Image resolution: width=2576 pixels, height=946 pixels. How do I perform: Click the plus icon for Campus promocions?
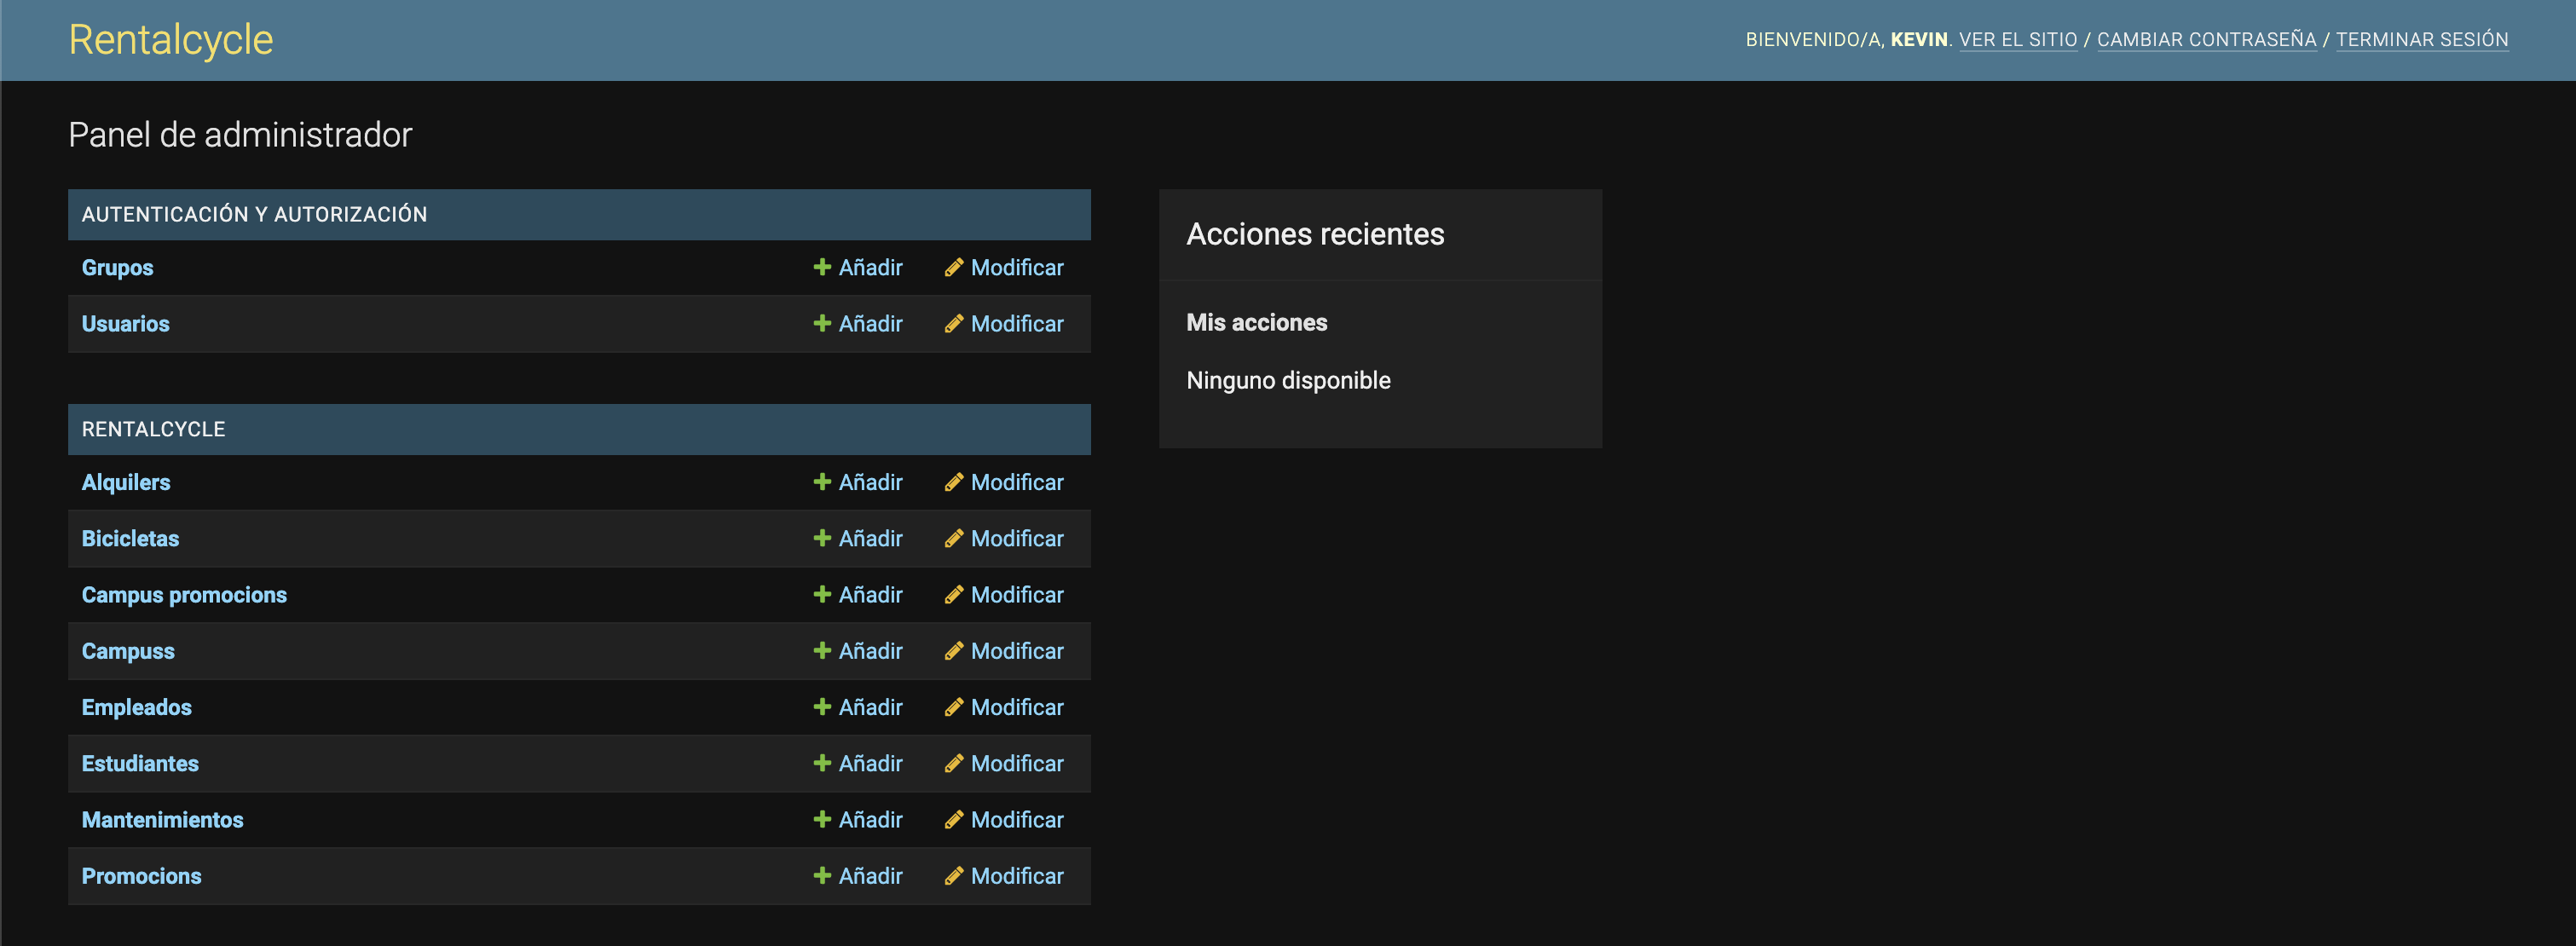(822, 595)
